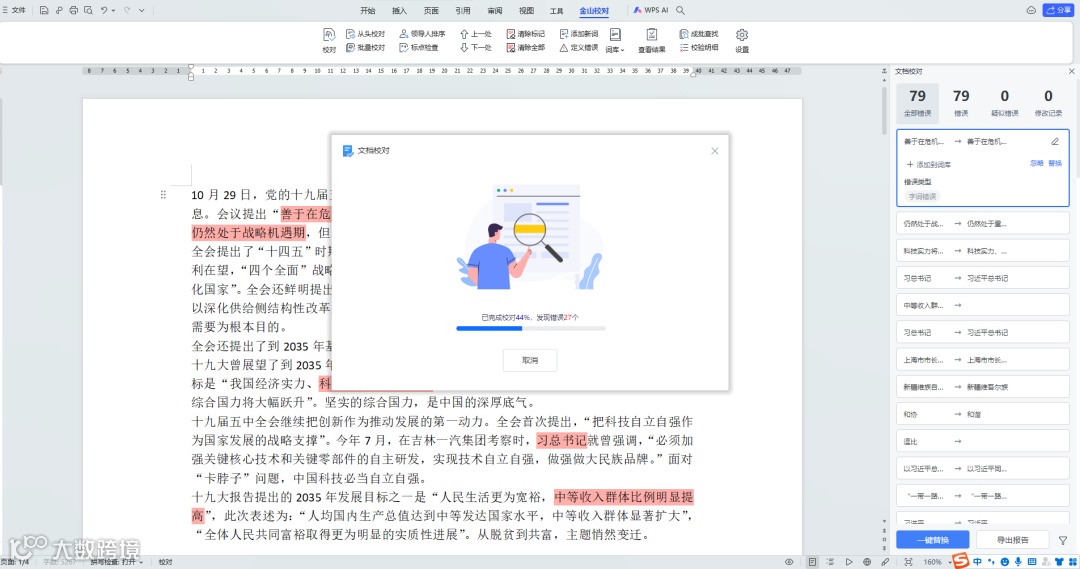Switch to page layout view icon
This screenshot has height=569, width=1080.
click(x=813, y=562)
